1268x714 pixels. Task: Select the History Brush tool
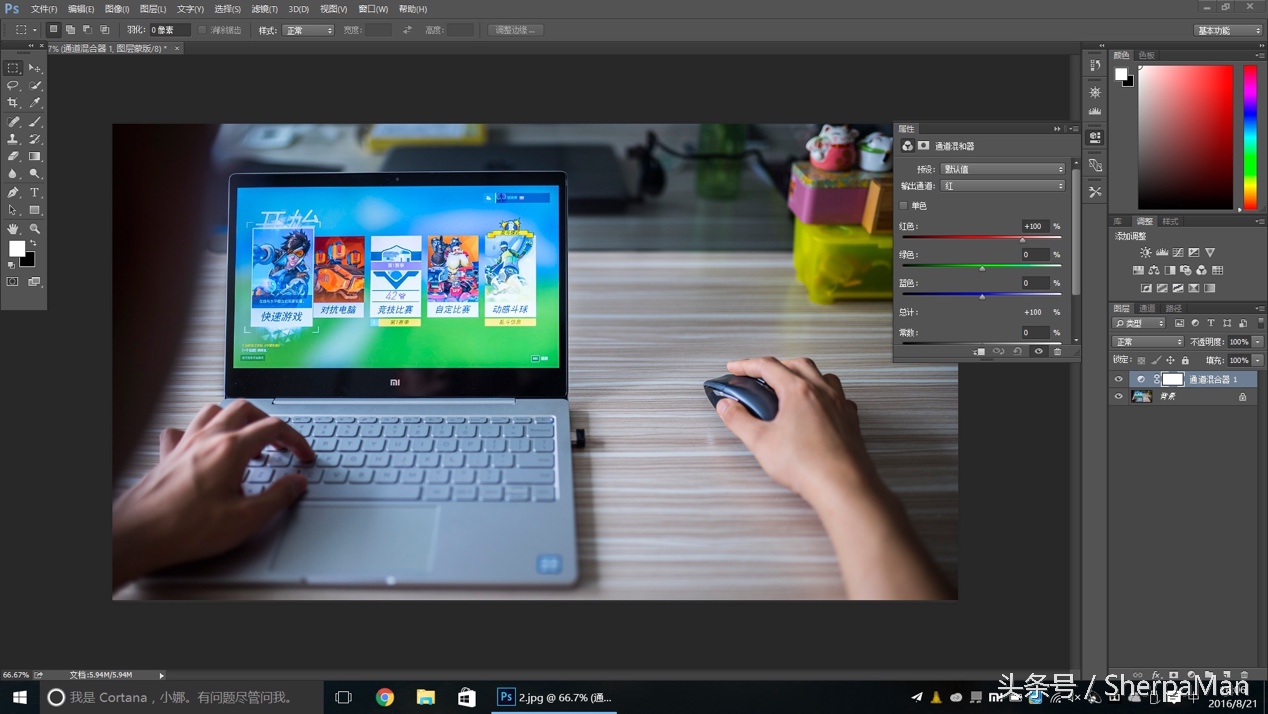(x=35, y=139)
